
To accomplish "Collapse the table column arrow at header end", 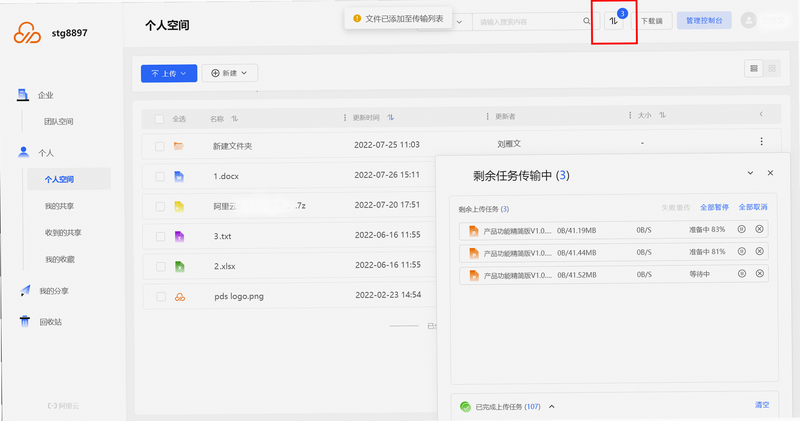I will (761, 114).
